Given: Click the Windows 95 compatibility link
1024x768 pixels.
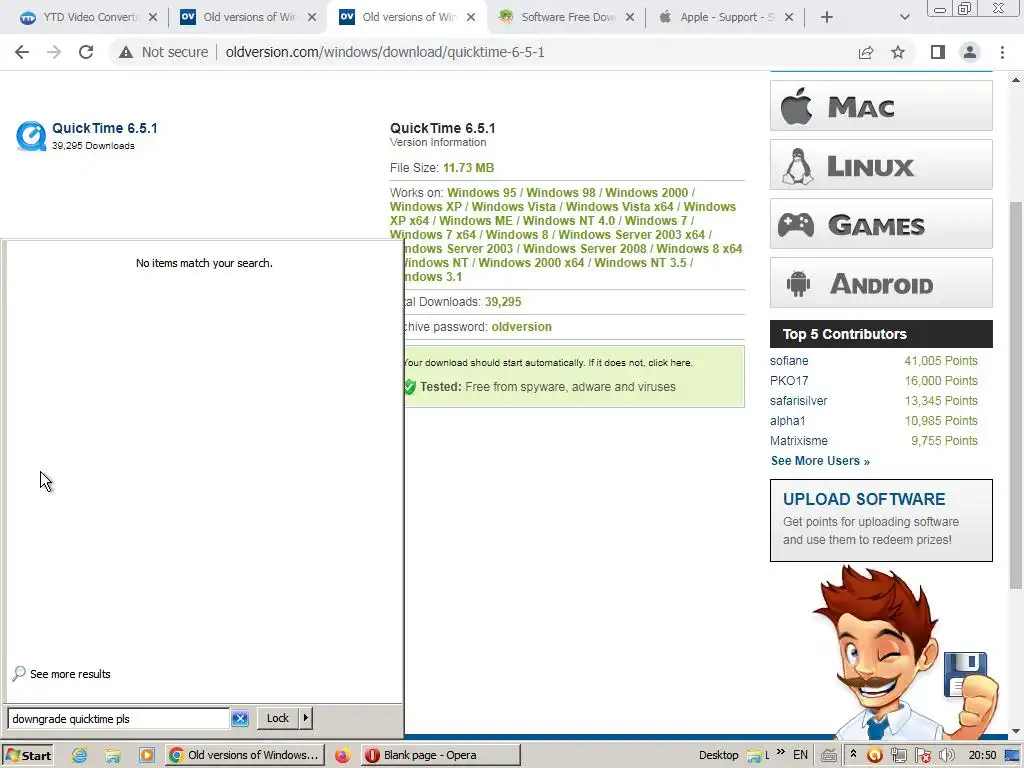Looking at the screenshot, I should (481, 193).
